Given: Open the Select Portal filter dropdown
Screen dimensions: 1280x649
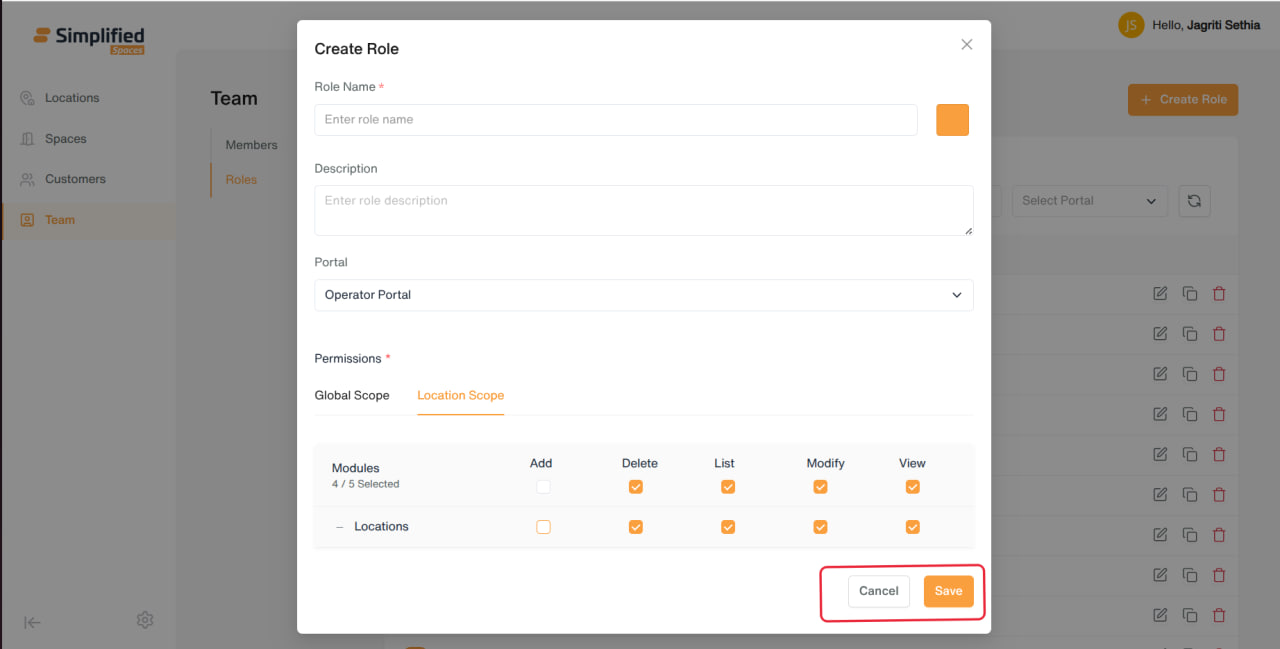Looking at the screenshot, I should 1090,200.
